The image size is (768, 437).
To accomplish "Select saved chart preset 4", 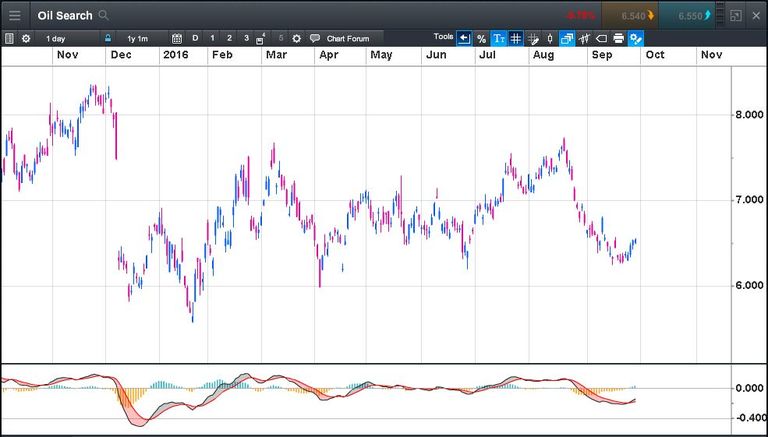I will (x=261, y=38).
